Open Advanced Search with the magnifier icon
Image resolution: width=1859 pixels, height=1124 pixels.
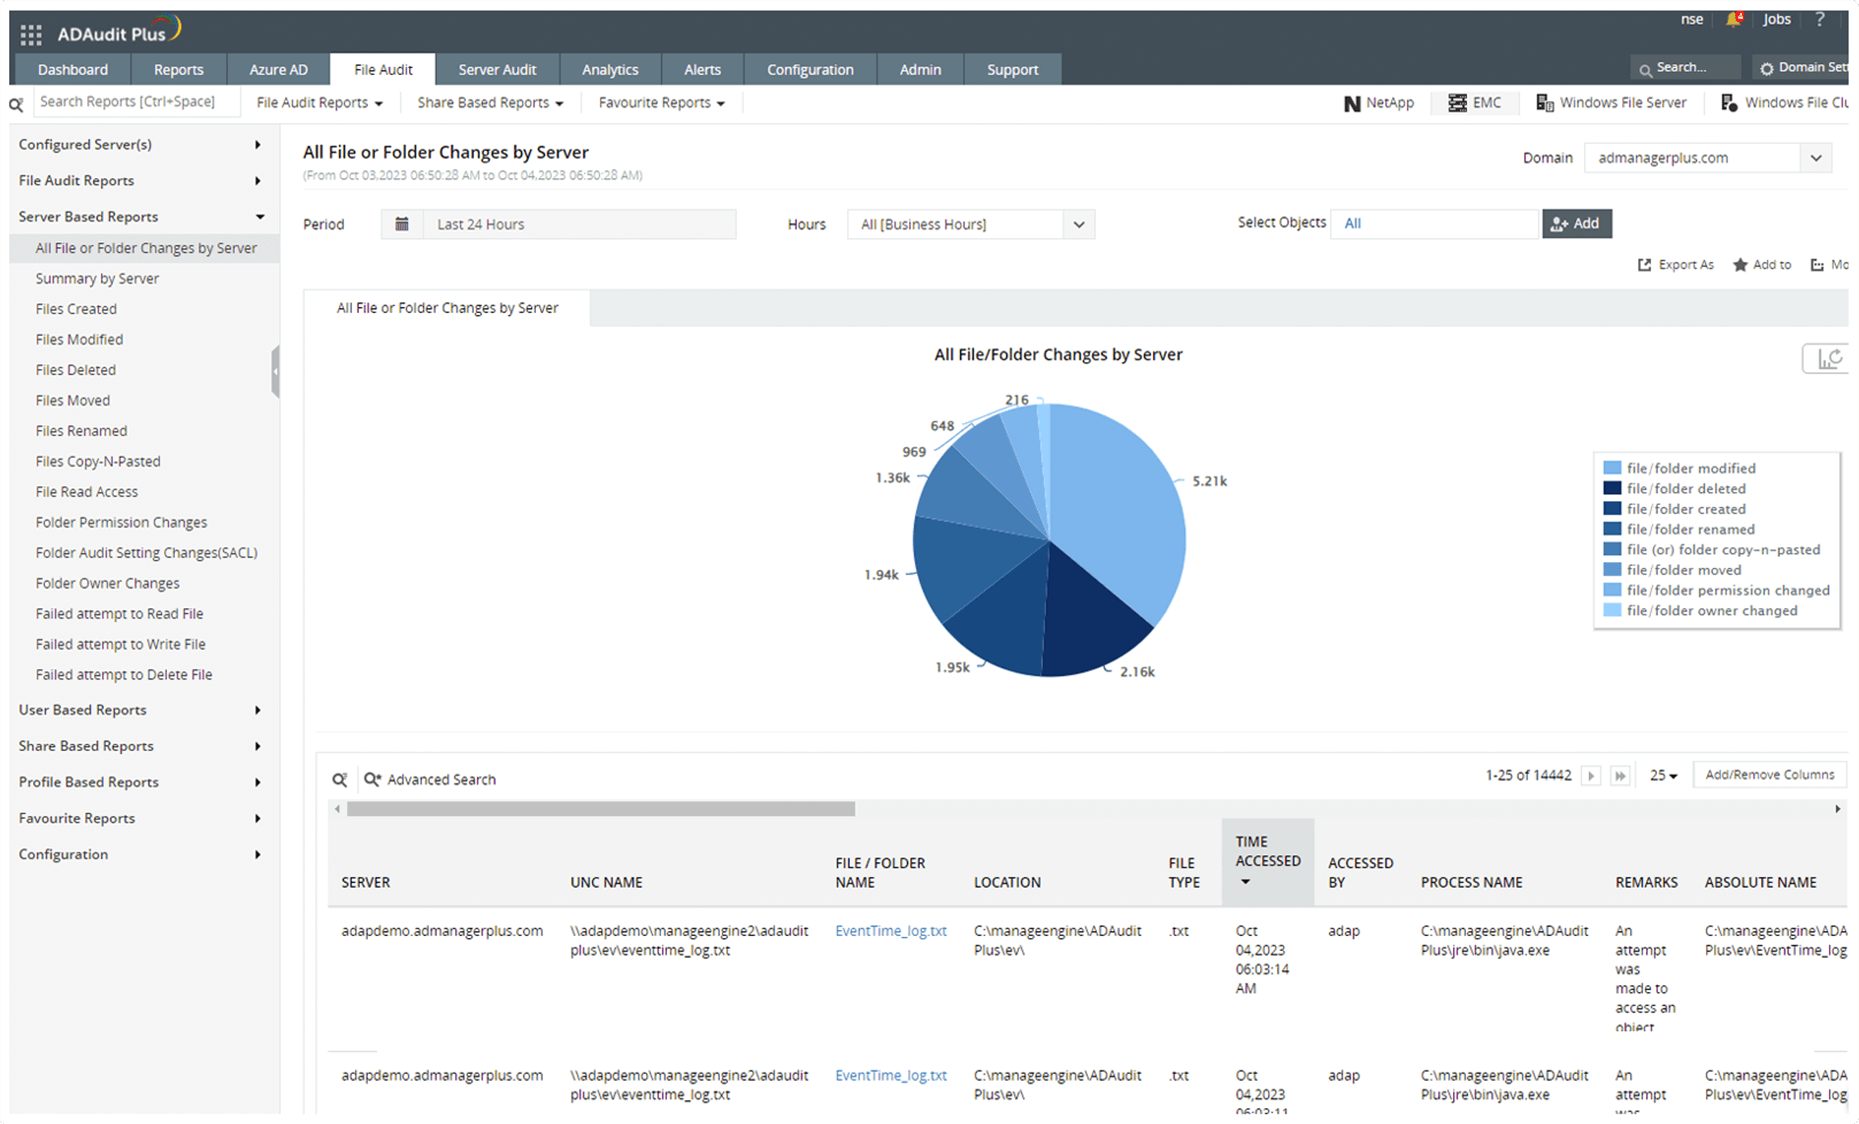pos(371,778)
